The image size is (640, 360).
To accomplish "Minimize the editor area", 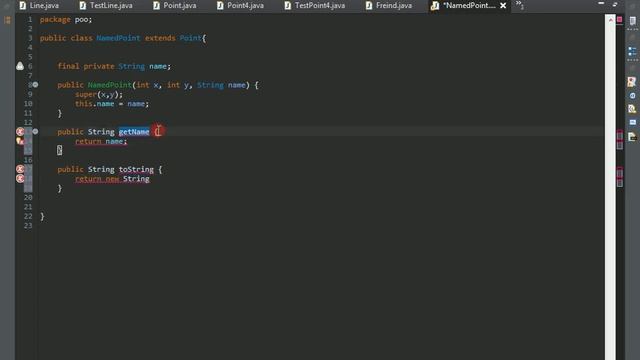I will [601, 4].
